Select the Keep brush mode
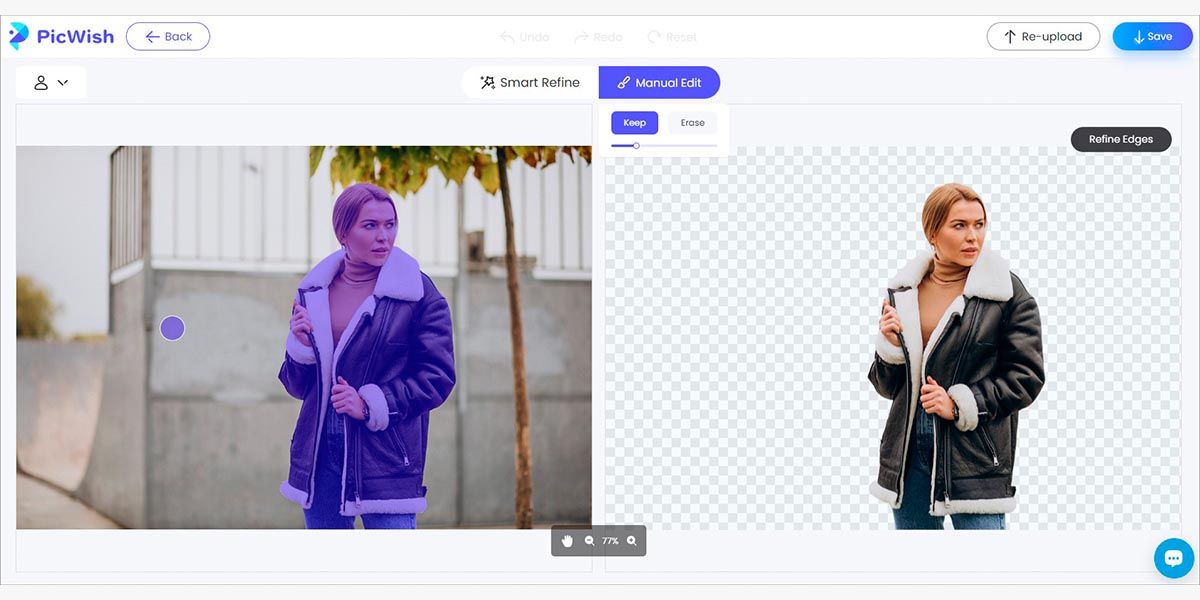Viewport: 1200px width, 600px height. point(634,122)
